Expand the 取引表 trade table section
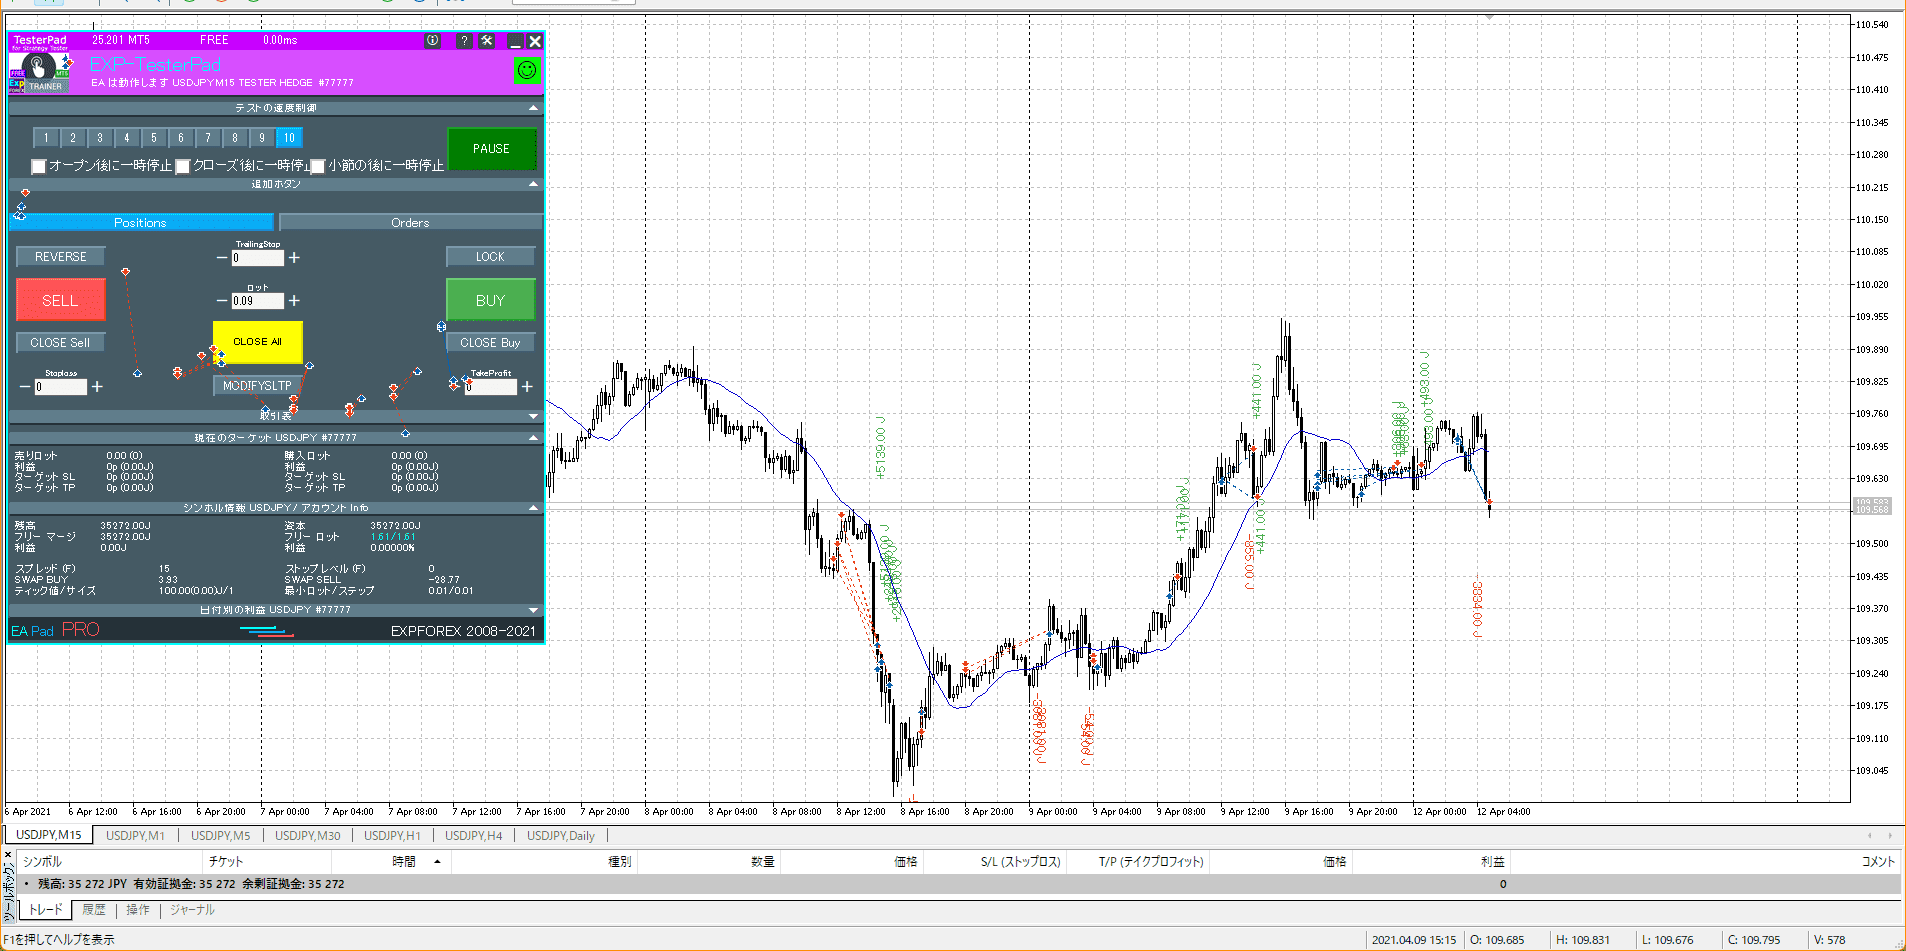1906x951 pixels. tap(533, 416)
